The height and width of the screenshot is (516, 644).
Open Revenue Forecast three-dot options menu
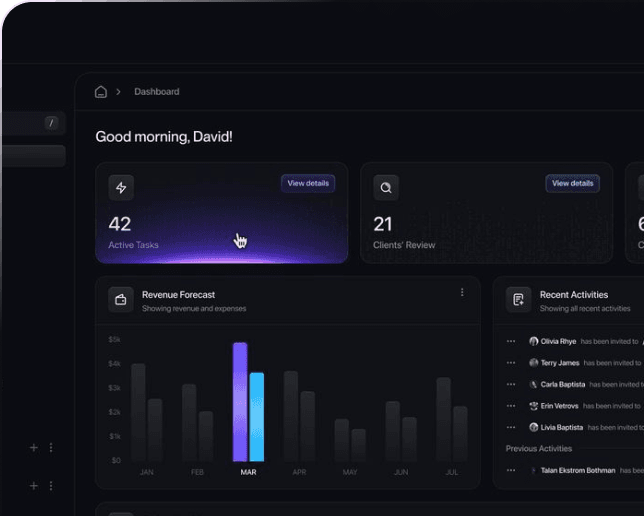pyautogui.click(x=462, y=293)
